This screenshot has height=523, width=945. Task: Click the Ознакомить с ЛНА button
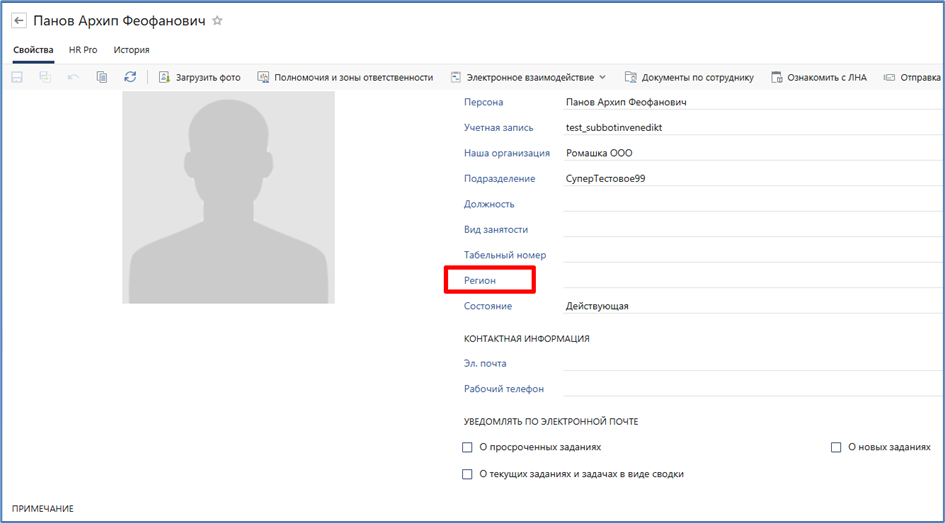819,77
